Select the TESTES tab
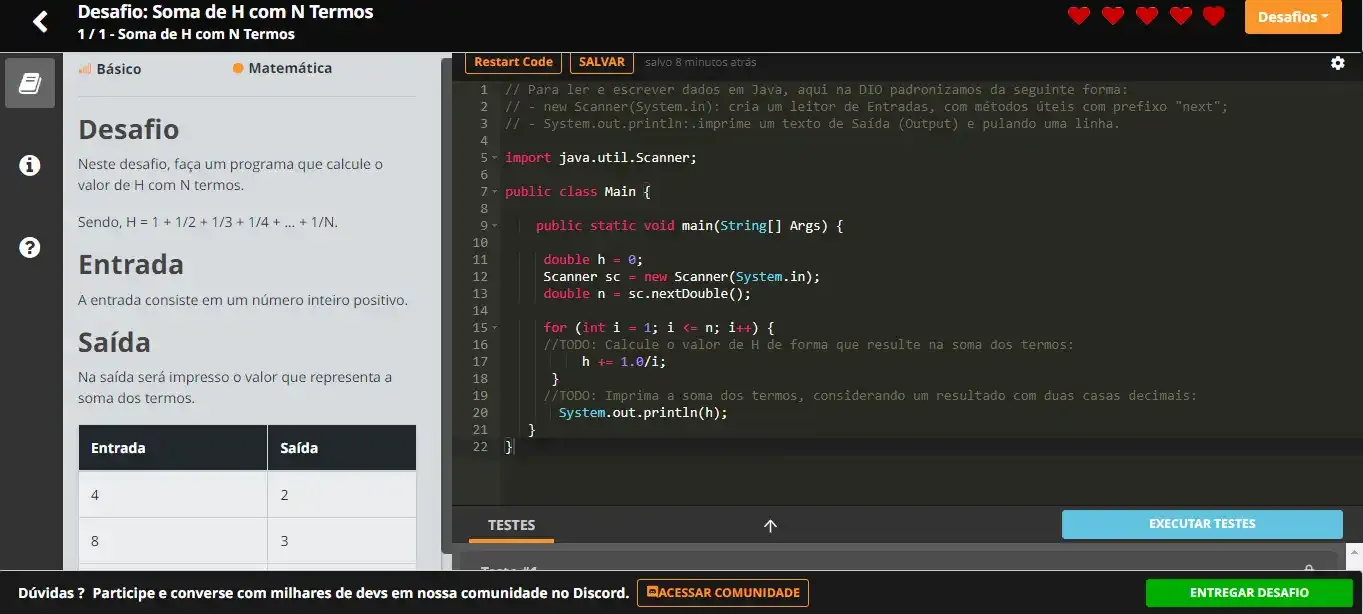1363x614 pixels. pos(511,525)
